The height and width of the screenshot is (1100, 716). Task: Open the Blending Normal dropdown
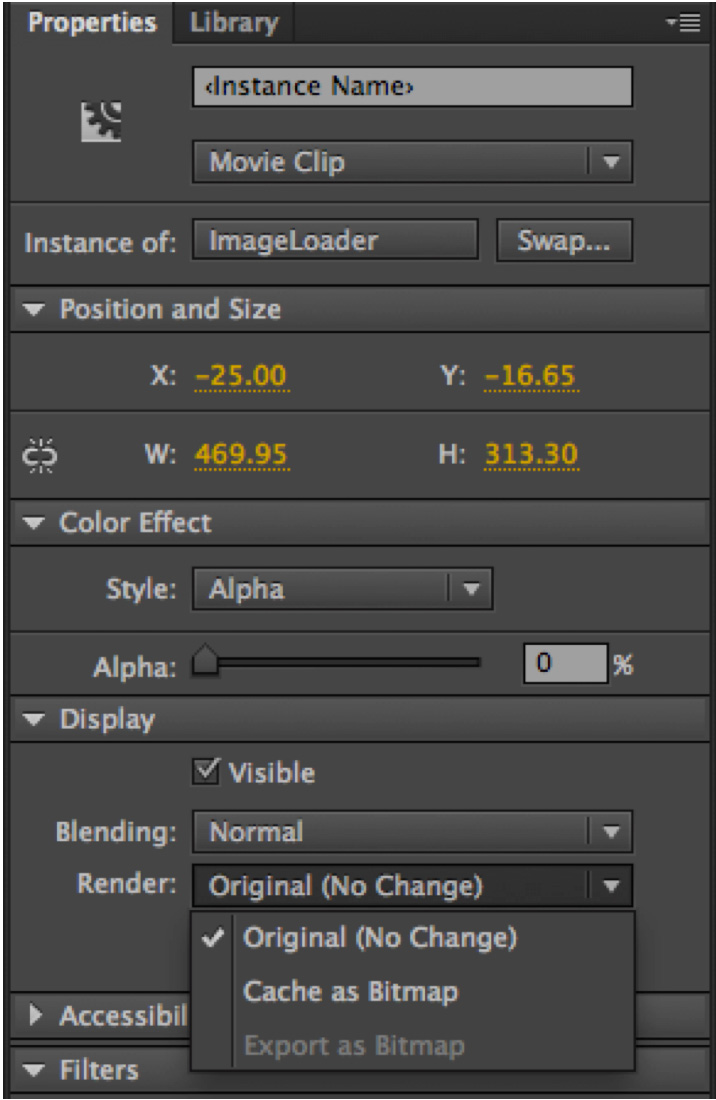(x=411, y=831)
